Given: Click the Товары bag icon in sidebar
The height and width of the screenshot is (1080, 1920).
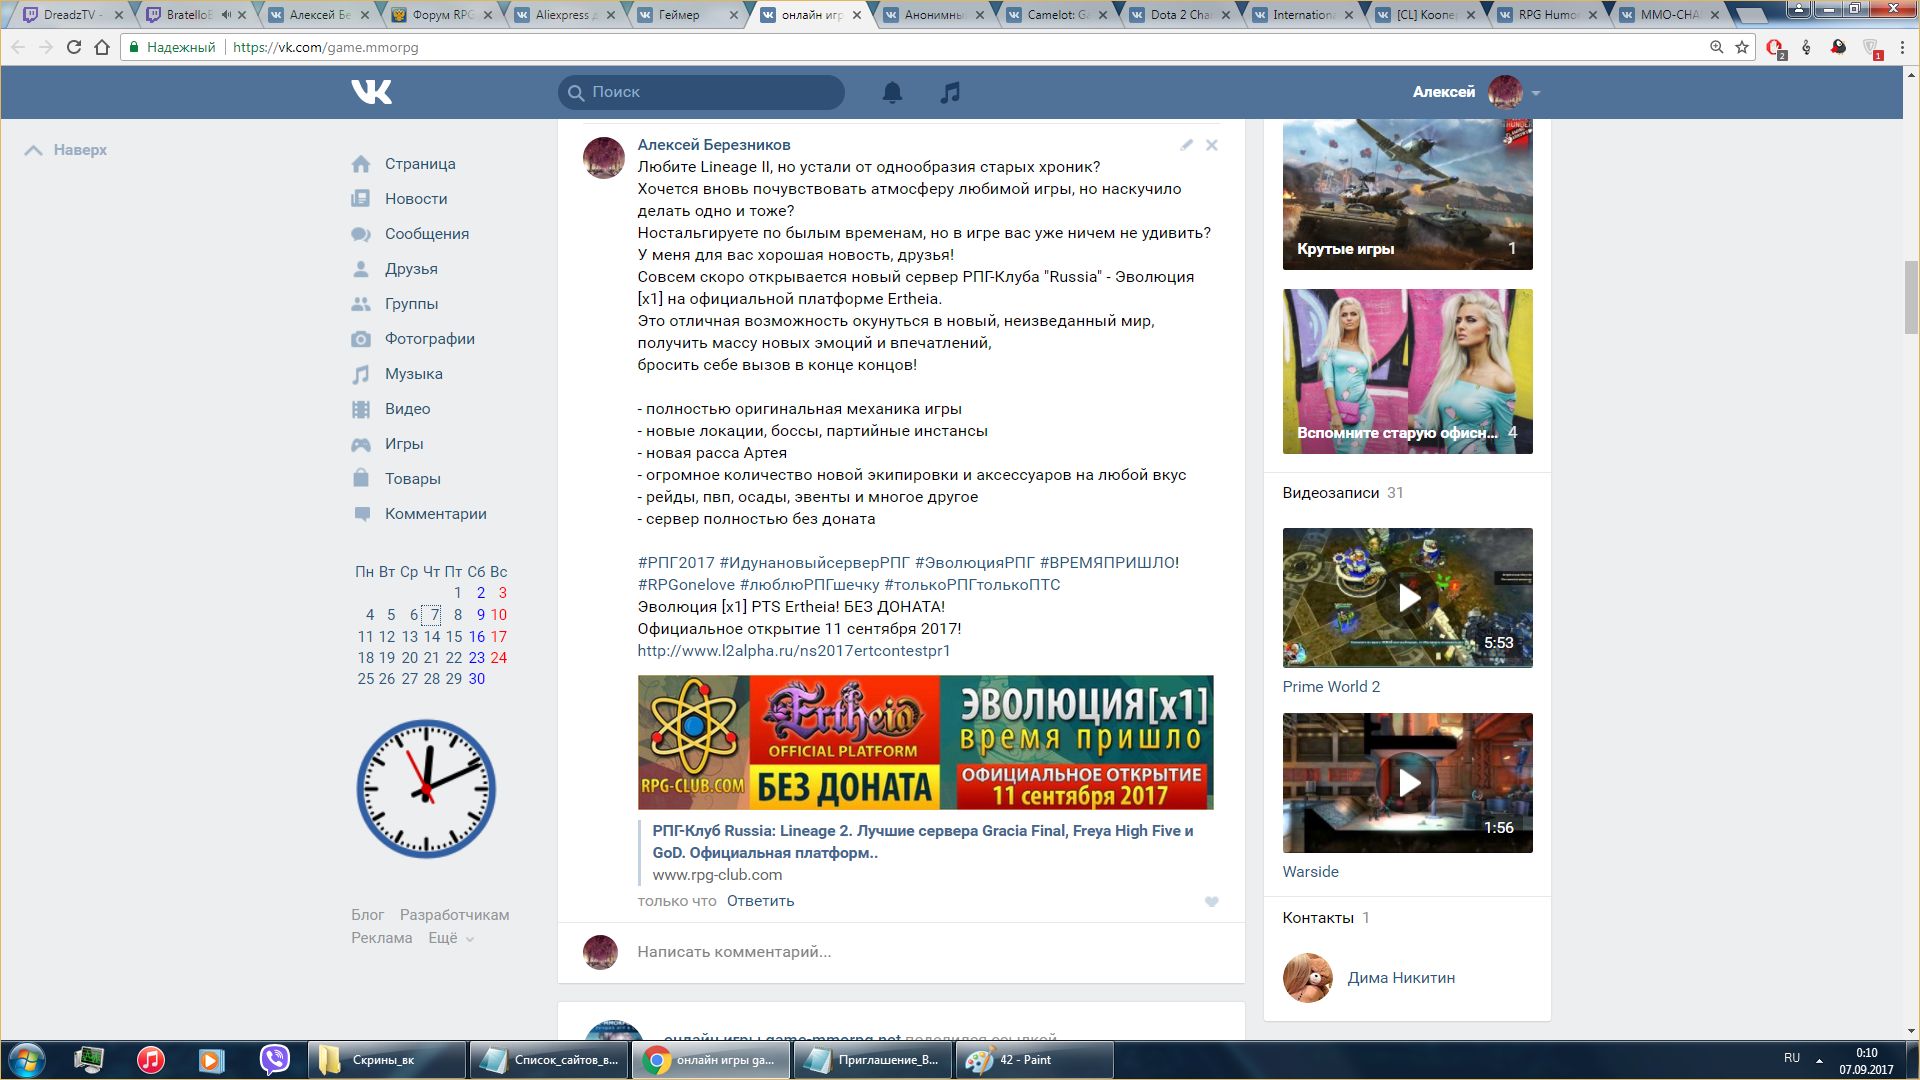Looking at the screenshot, I should coord(361,478).
